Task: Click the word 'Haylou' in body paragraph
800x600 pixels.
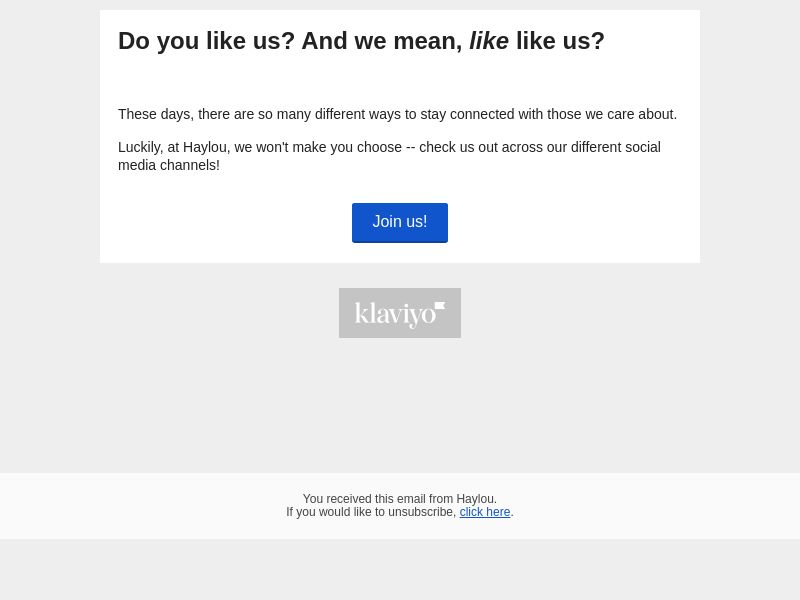Action: point(206,147)
